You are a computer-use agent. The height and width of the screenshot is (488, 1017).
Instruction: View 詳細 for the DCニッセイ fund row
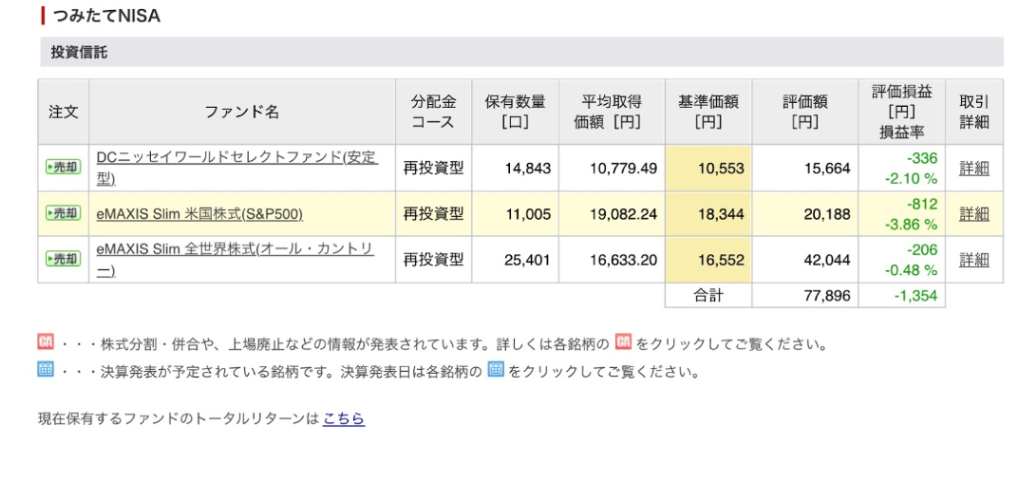[973, 168]
